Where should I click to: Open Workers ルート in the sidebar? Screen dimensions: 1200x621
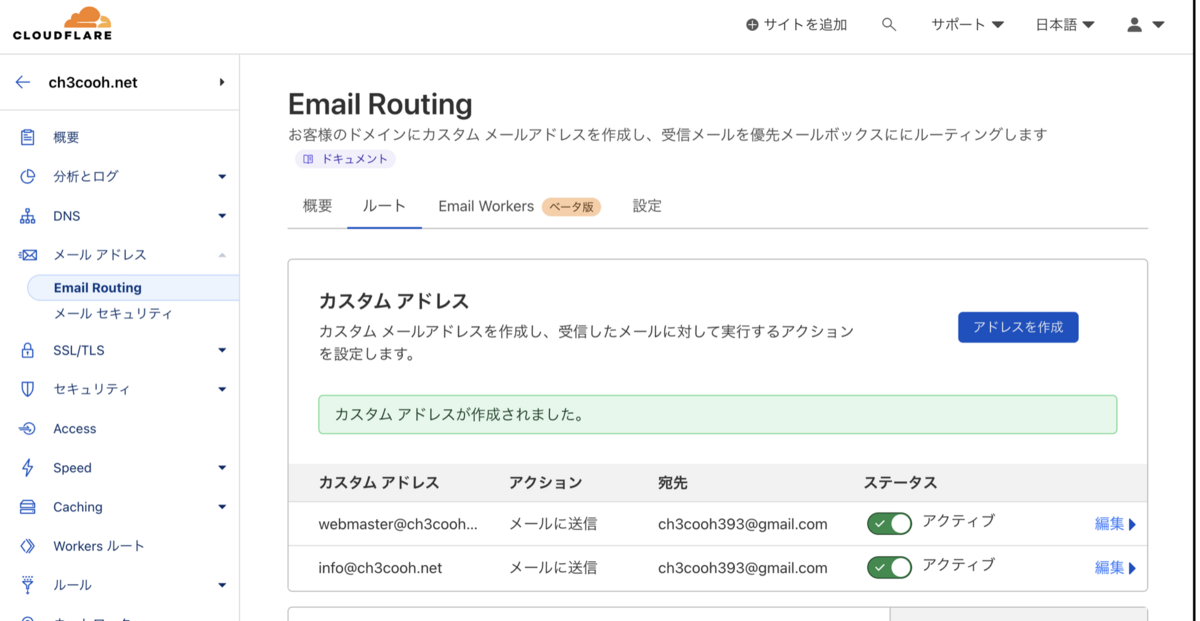[99, 546]
